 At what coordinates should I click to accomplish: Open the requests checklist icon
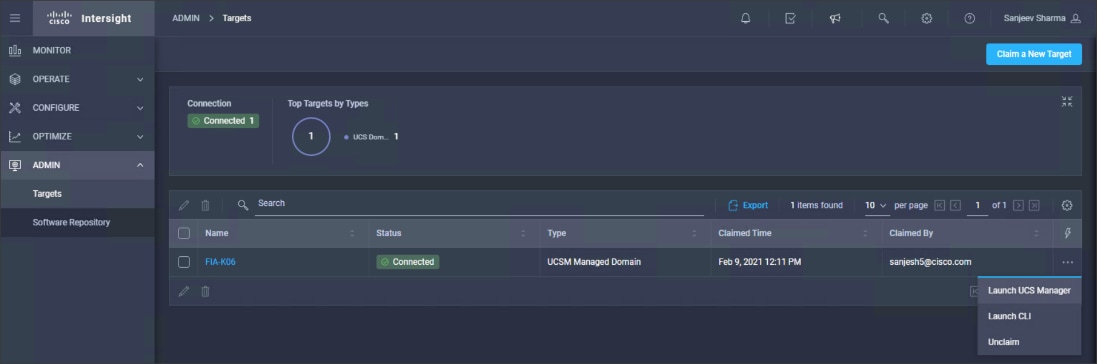[x=790, y=18]
